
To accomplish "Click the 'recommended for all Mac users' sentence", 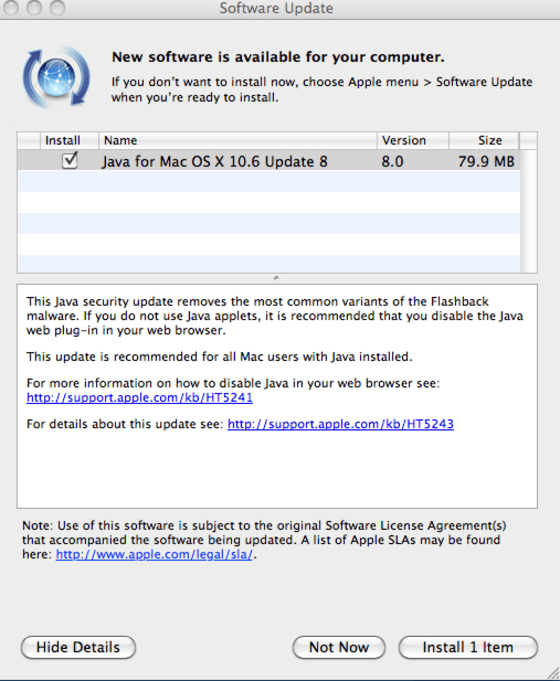I will [219, 357].
